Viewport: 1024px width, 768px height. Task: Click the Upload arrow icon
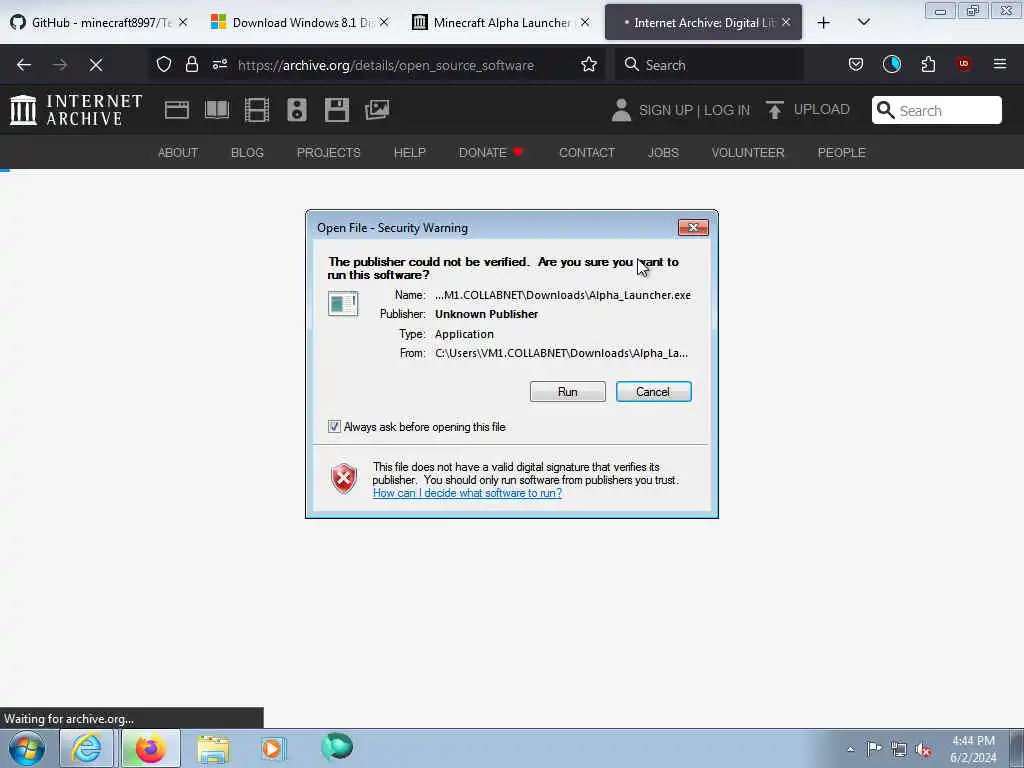775,110
